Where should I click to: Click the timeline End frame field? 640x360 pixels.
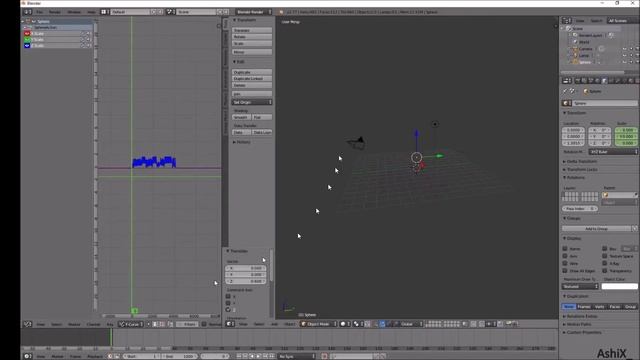(179, 356)
